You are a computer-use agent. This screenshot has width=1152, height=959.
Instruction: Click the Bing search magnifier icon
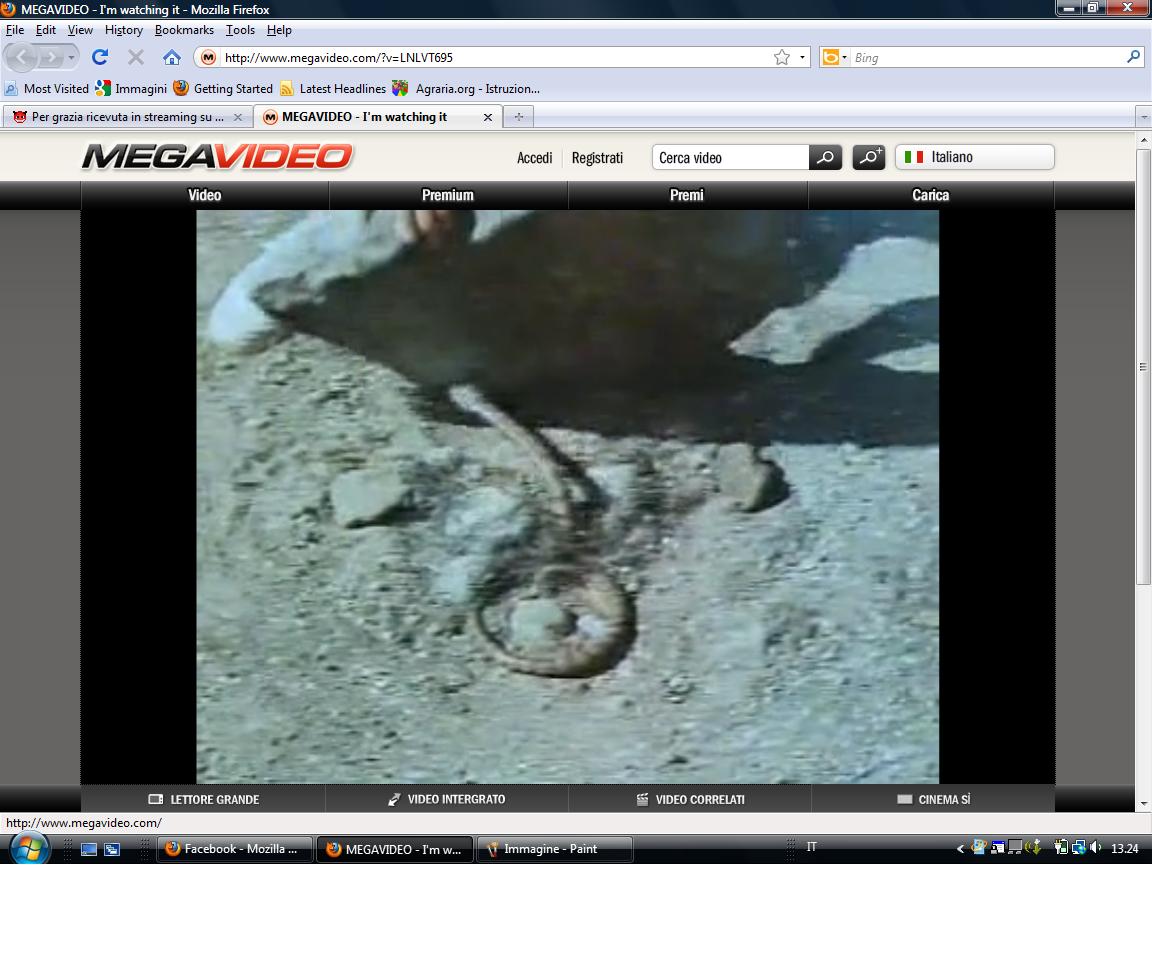[1133, 57]
